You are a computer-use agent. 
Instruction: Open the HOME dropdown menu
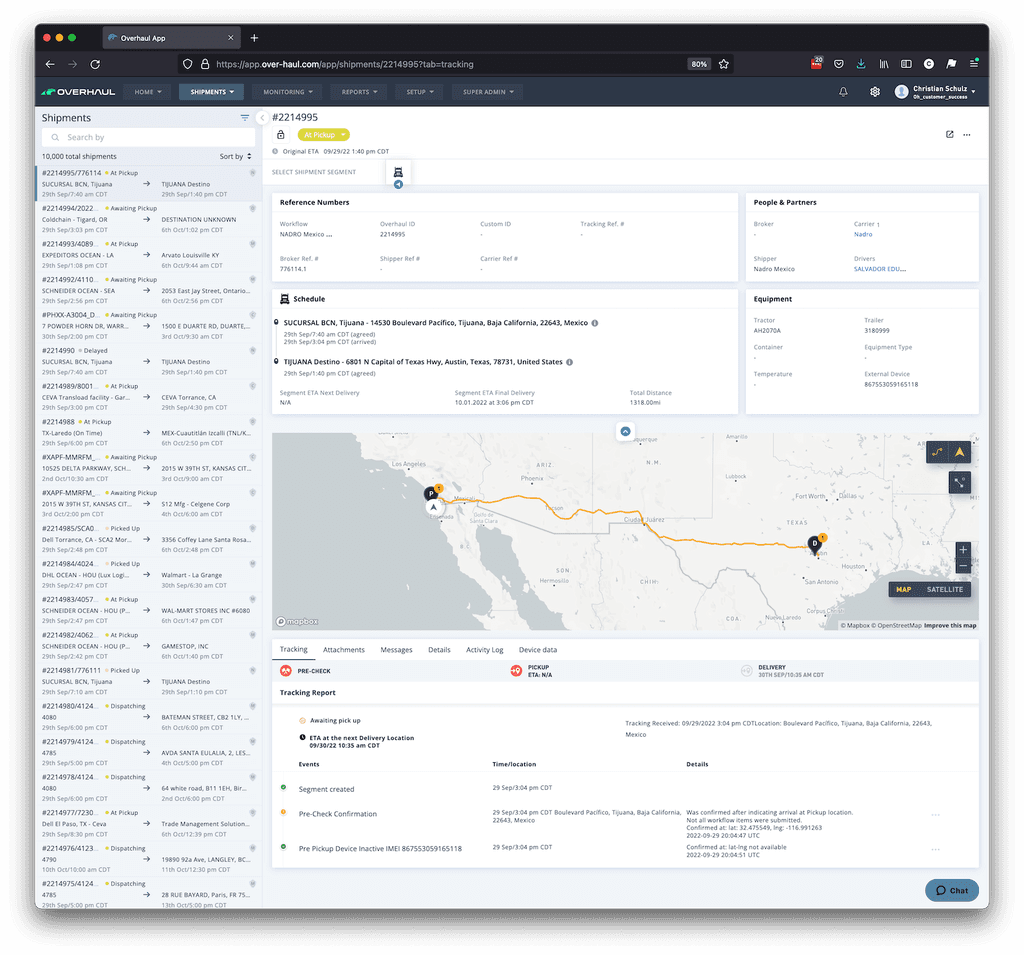(x=148, y=92)
